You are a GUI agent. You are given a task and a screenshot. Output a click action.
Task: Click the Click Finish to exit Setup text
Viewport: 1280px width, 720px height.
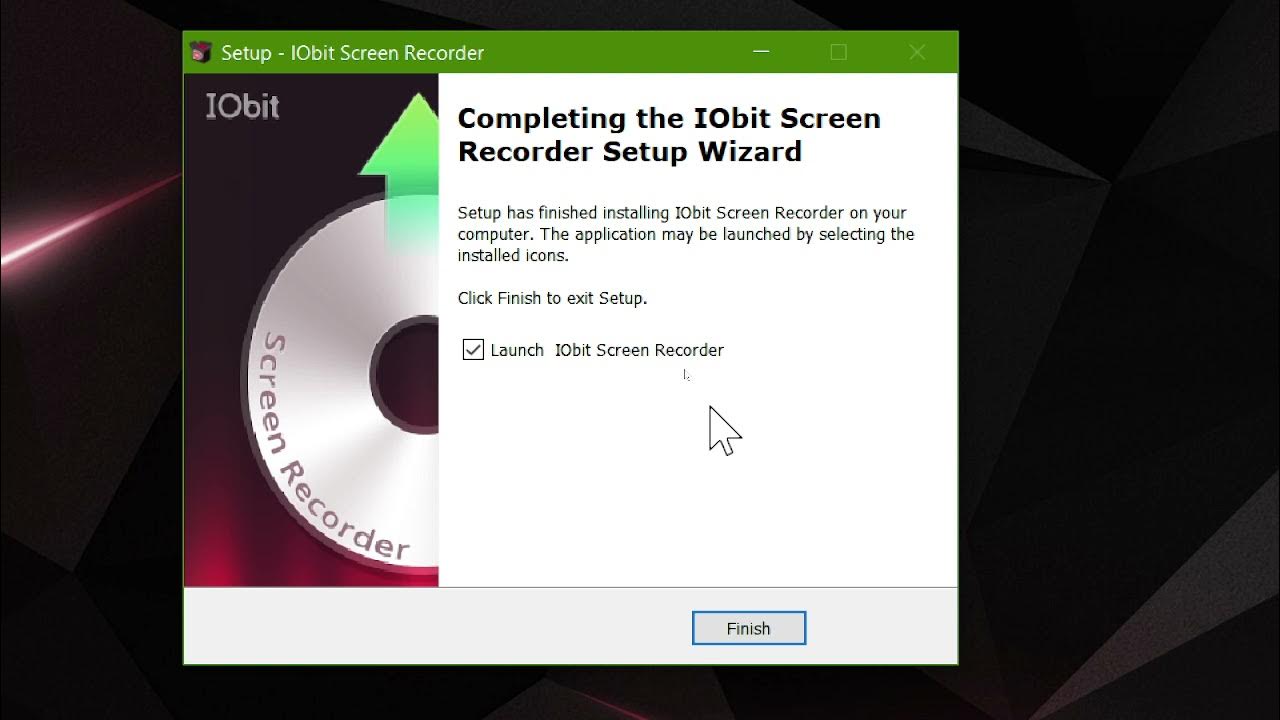552,298
